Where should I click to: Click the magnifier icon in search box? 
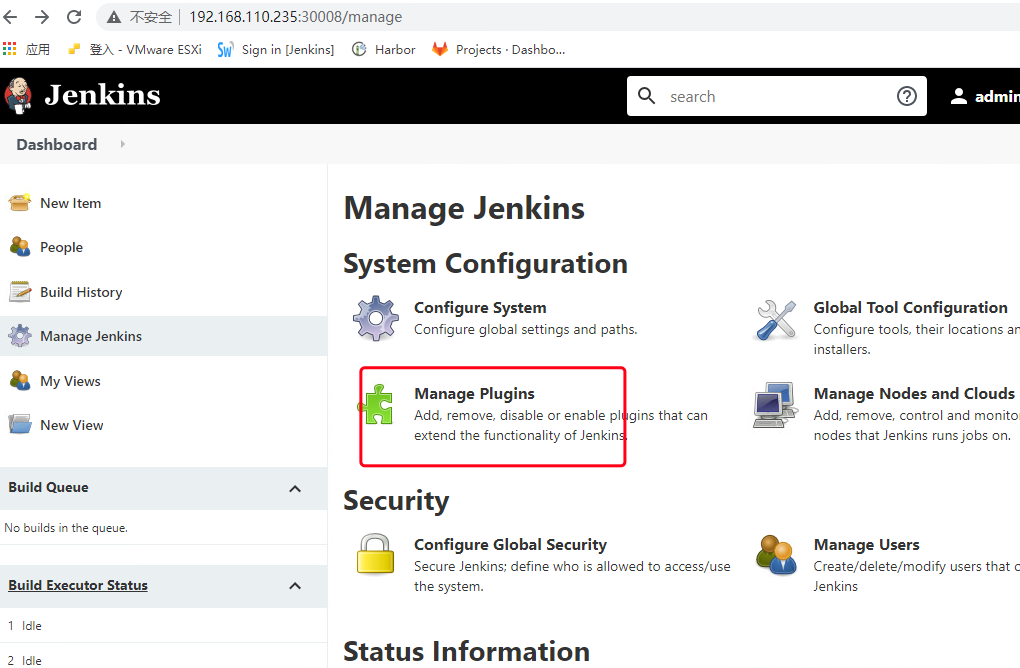tap(647, 96)
